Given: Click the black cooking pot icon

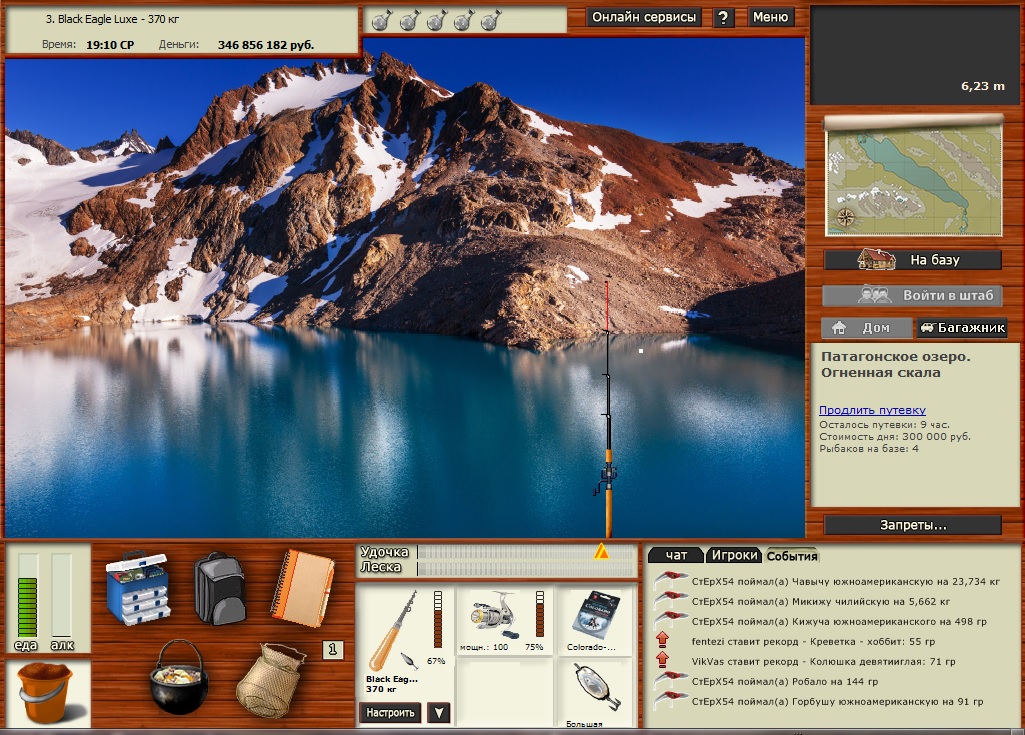Looking at the screenshot, I should tap(178, 677).
